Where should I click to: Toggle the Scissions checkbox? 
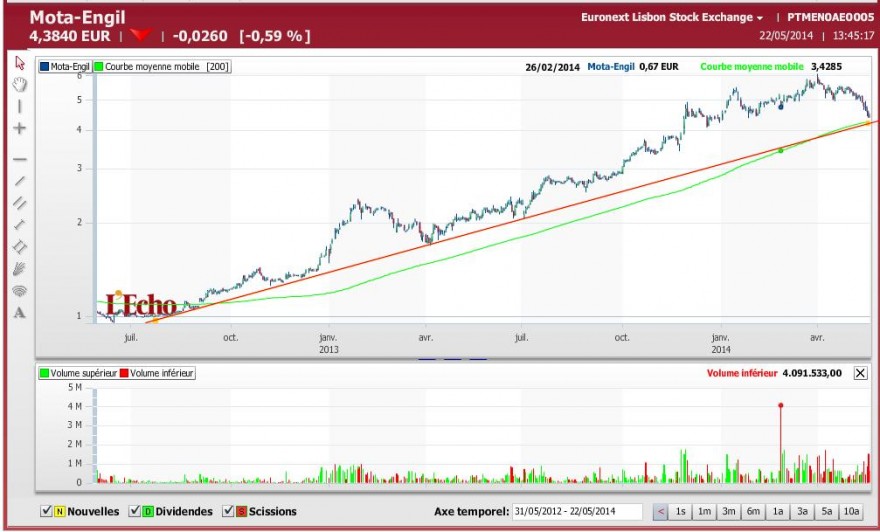click(228, 511)
